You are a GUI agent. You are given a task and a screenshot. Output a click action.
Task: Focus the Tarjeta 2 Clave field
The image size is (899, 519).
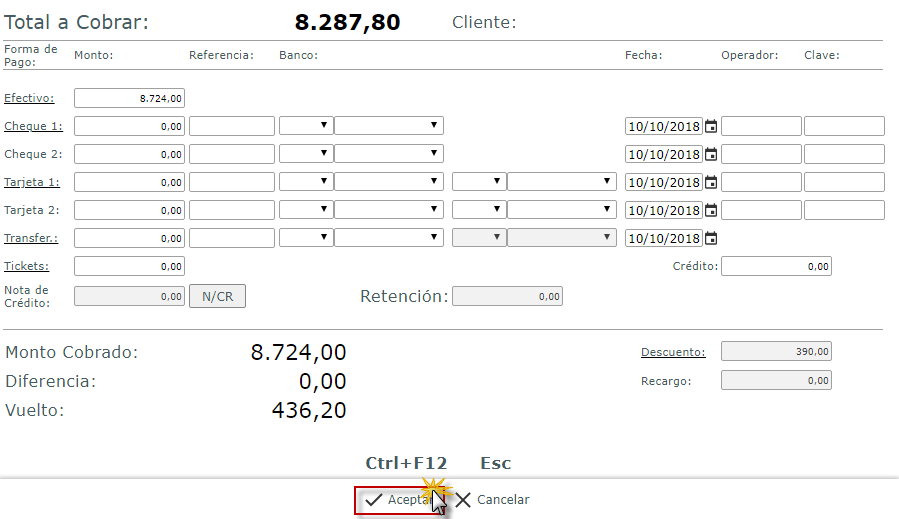coord(844,210)
